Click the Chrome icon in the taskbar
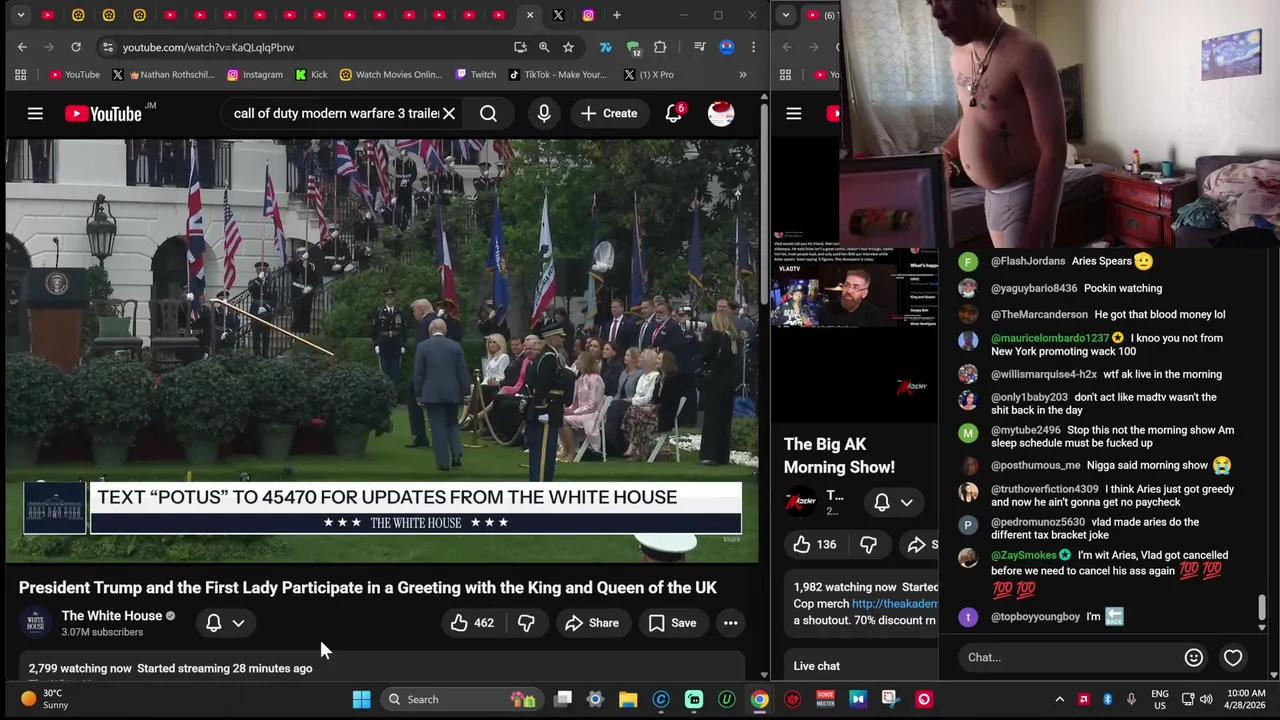The width and height of the screenshot is (1280, 720). pyautogui.click(x=760, y=699)
